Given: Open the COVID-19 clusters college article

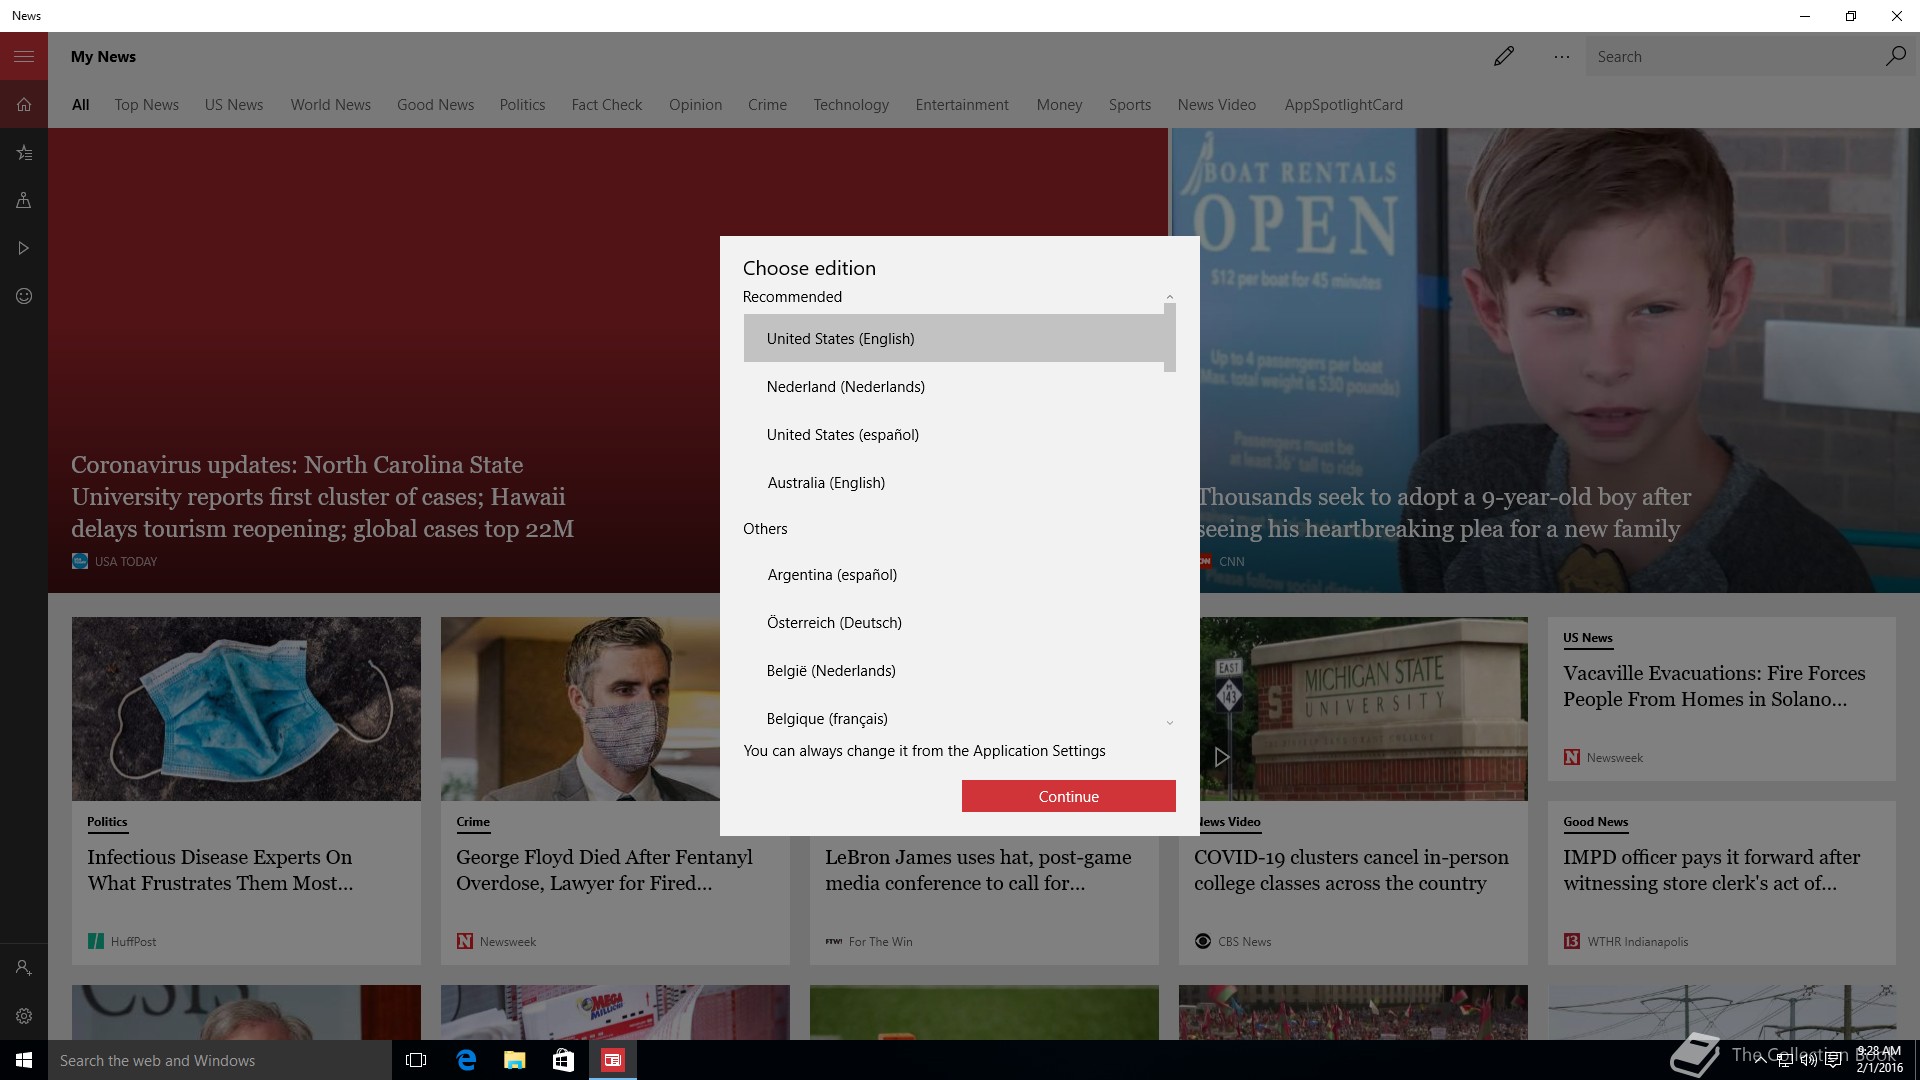Looking at the screenshot, I should [x=1351, y=870].
